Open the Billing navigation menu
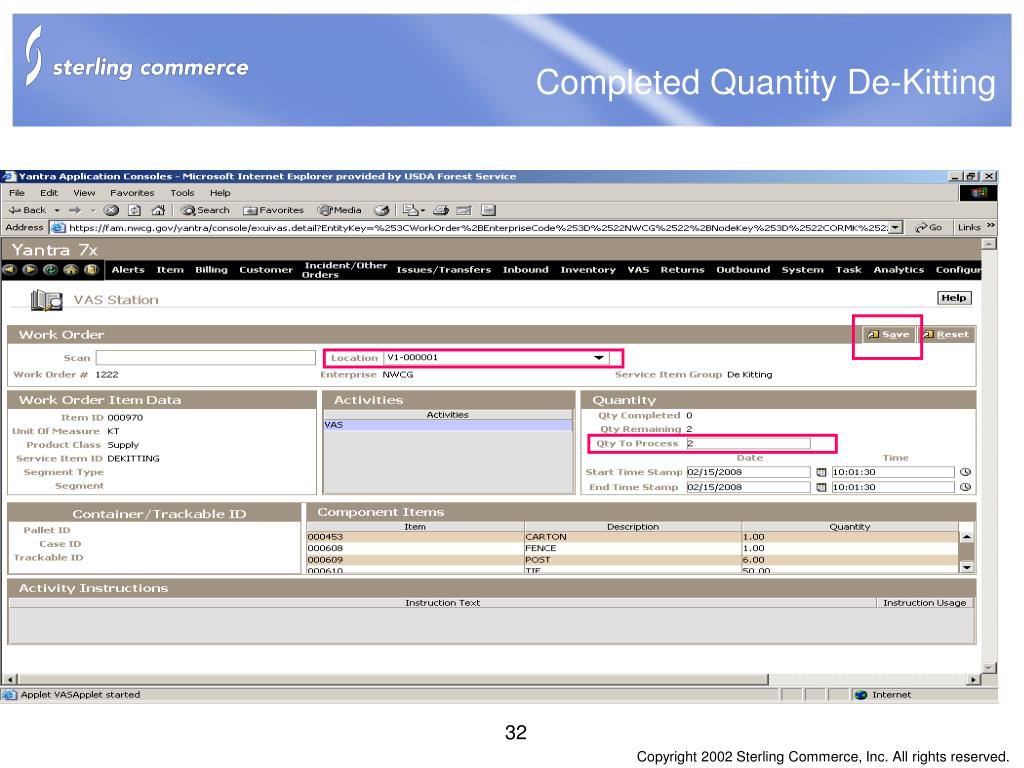This screenshot has width=1024, height=768. (212, 270)
